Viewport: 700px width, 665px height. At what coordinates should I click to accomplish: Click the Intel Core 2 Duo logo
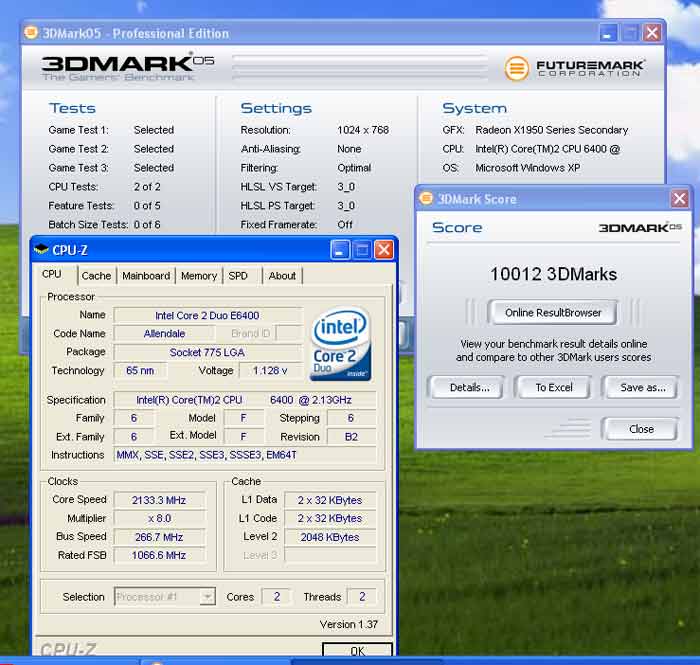coord(341,343)
